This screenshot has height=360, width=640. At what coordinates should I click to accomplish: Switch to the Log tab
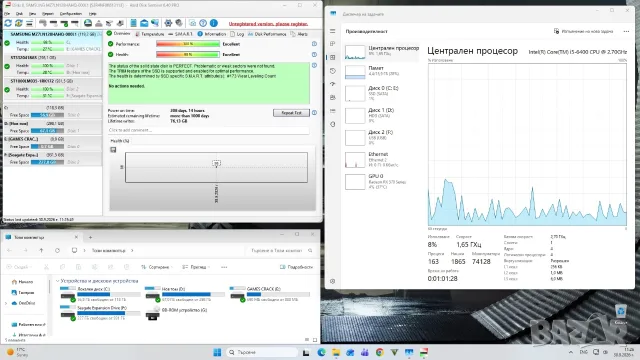237,34
